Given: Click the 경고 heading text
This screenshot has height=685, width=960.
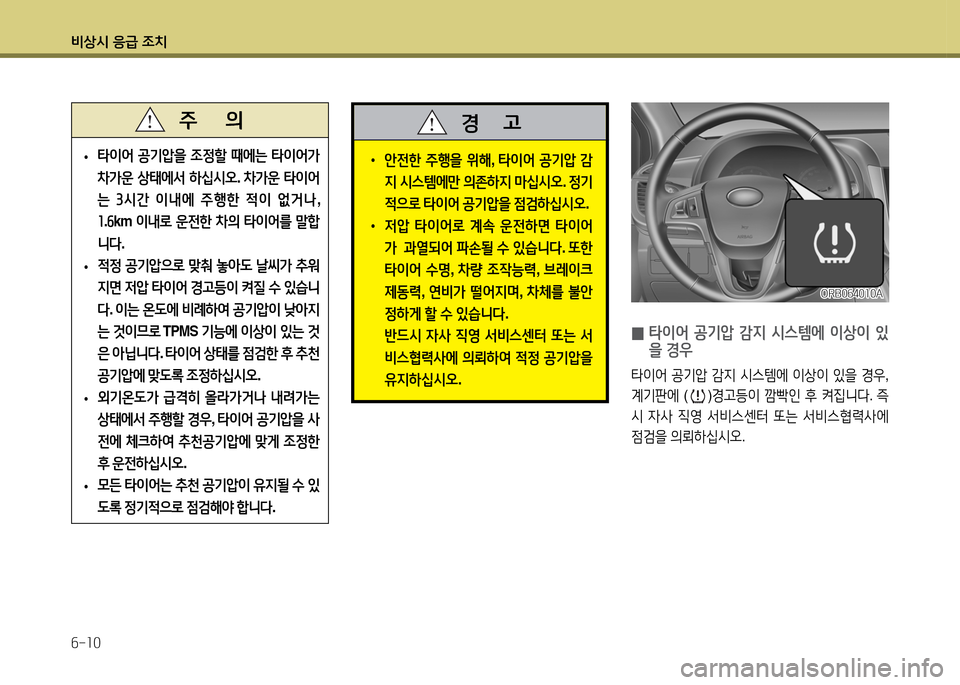Looking at the screenshot, I should coord(492,122).
